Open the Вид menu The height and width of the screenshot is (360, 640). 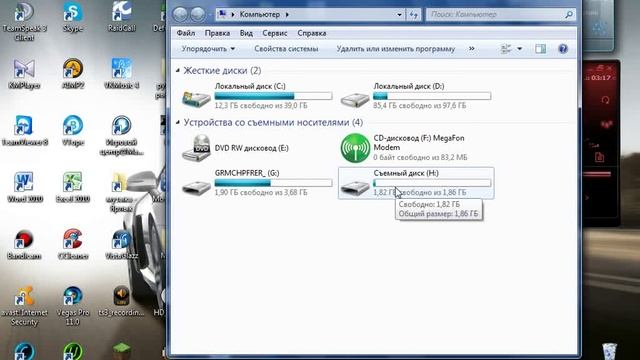246,33
